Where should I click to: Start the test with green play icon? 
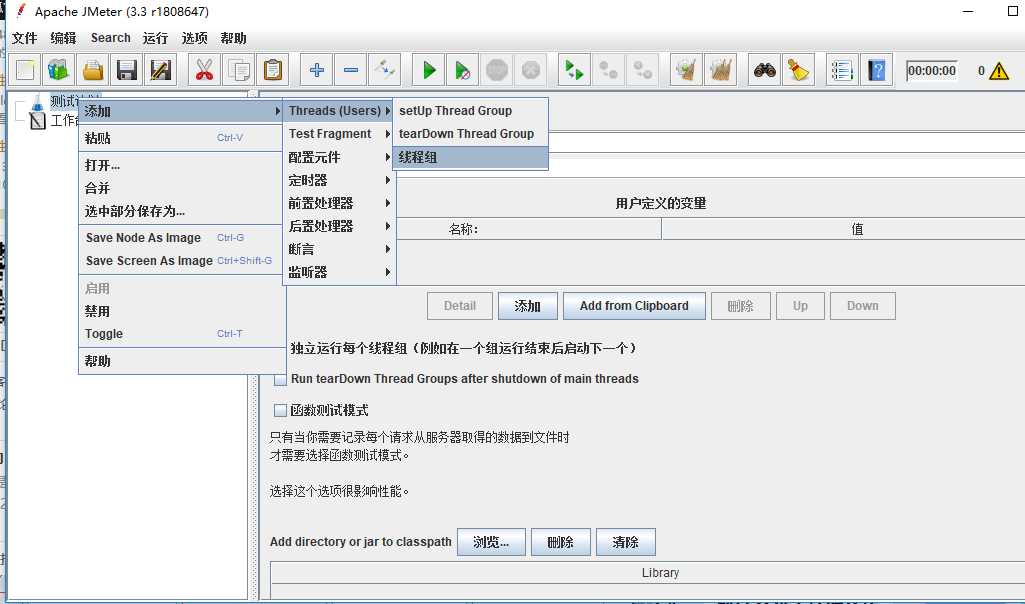pos(429,70)
